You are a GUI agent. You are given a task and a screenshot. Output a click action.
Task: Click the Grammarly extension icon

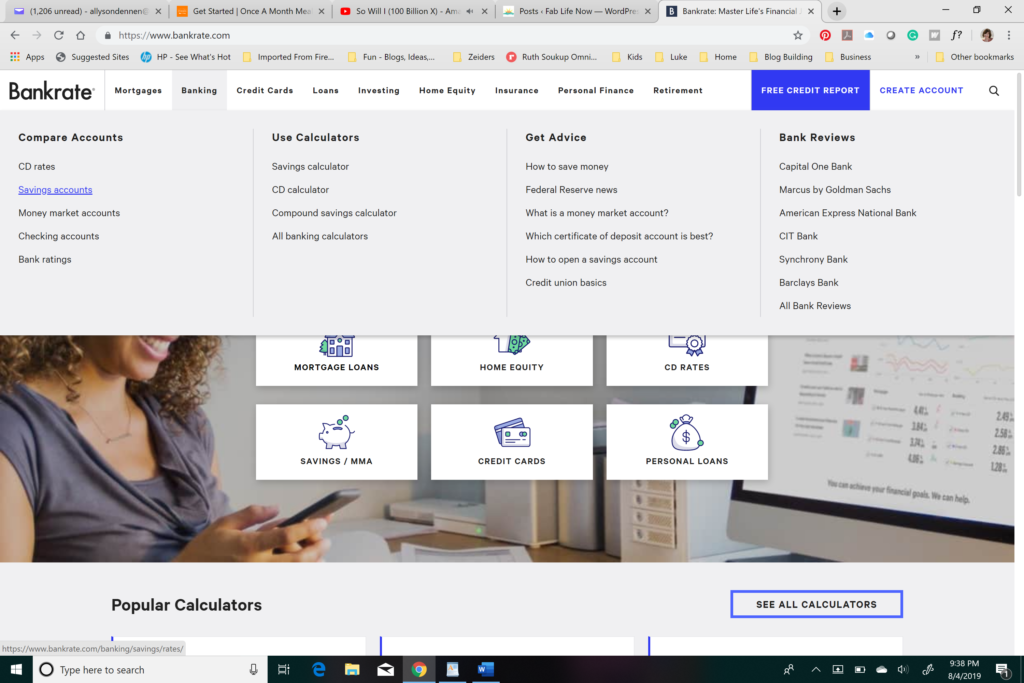click(912, 35)
